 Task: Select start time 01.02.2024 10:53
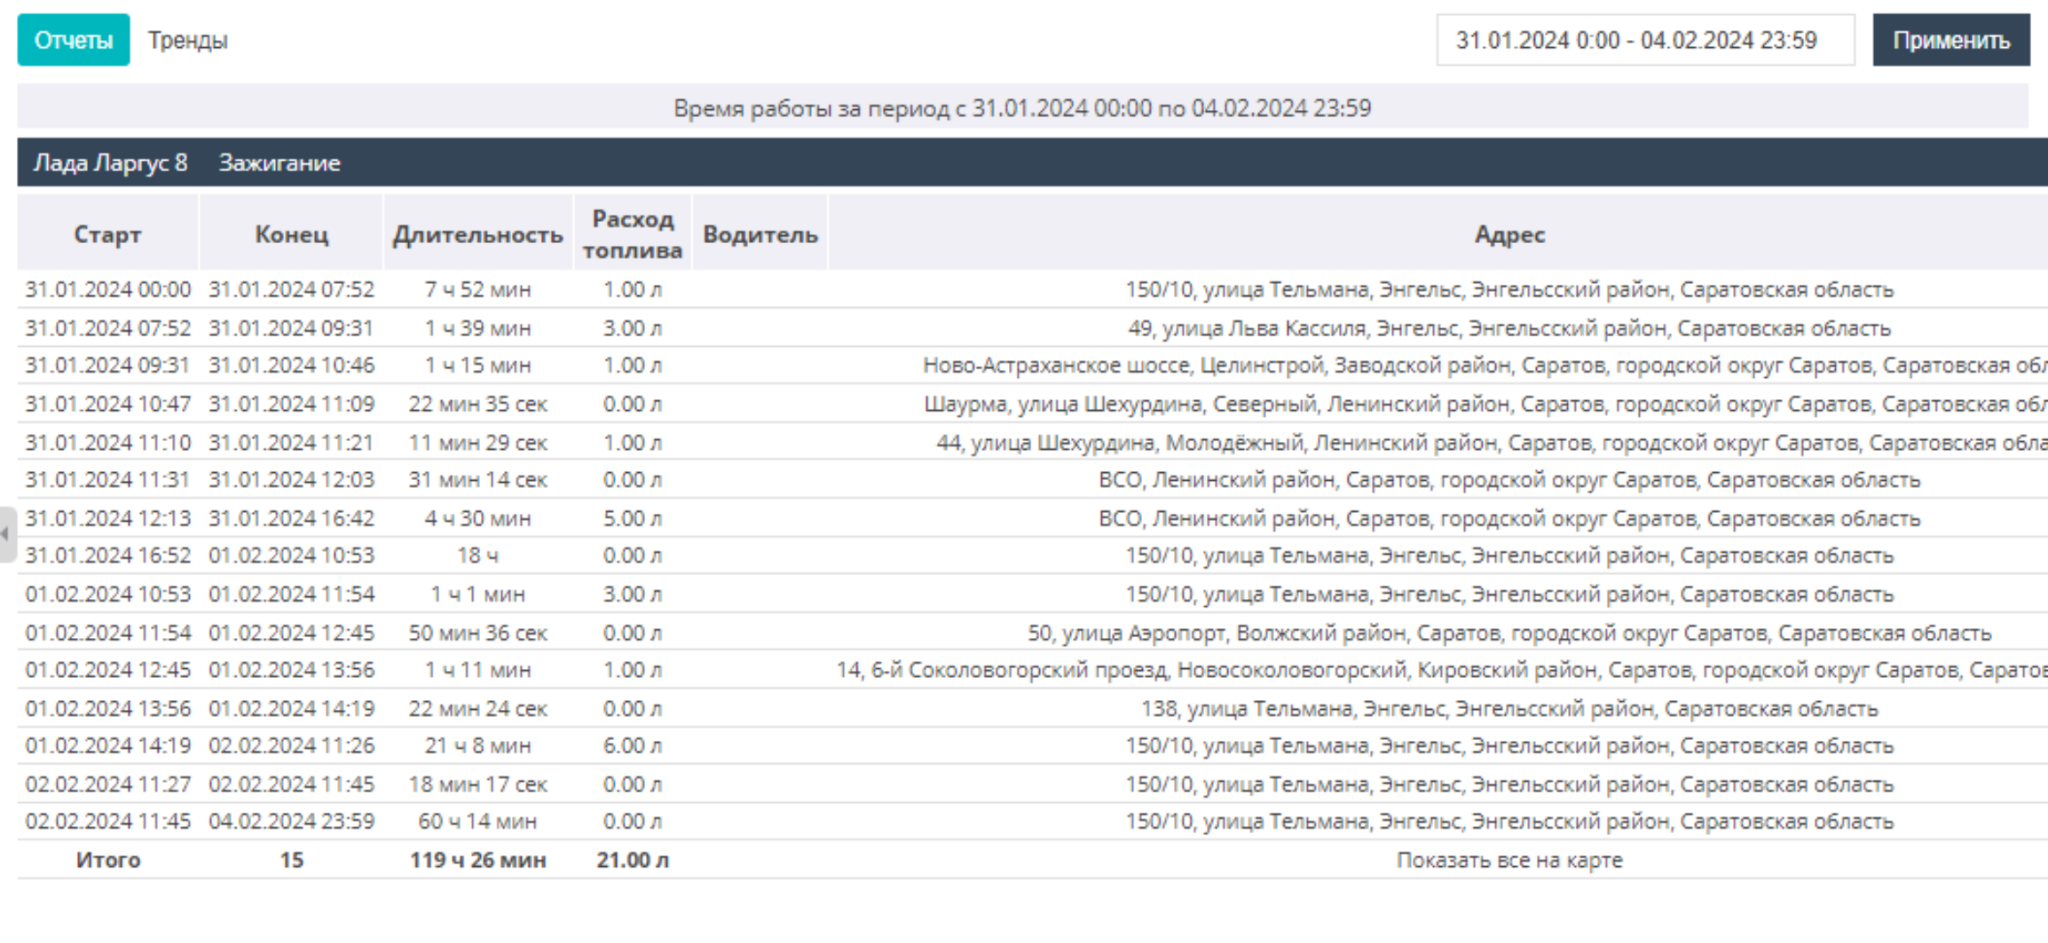pos(108,594)
